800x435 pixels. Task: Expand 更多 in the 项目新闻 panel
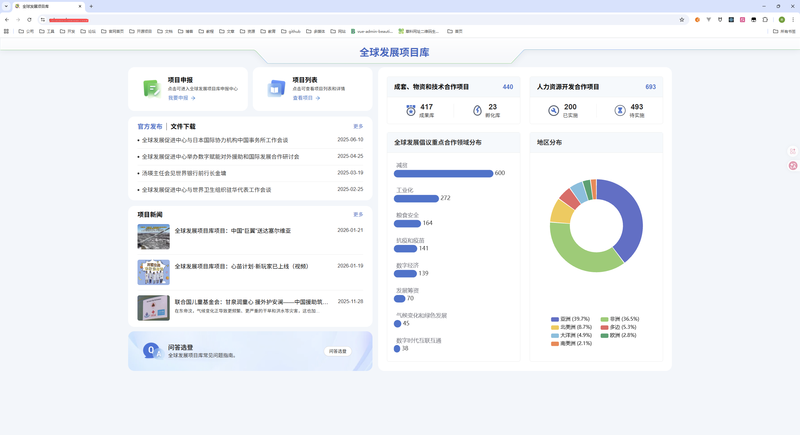[x=358, y=214]
